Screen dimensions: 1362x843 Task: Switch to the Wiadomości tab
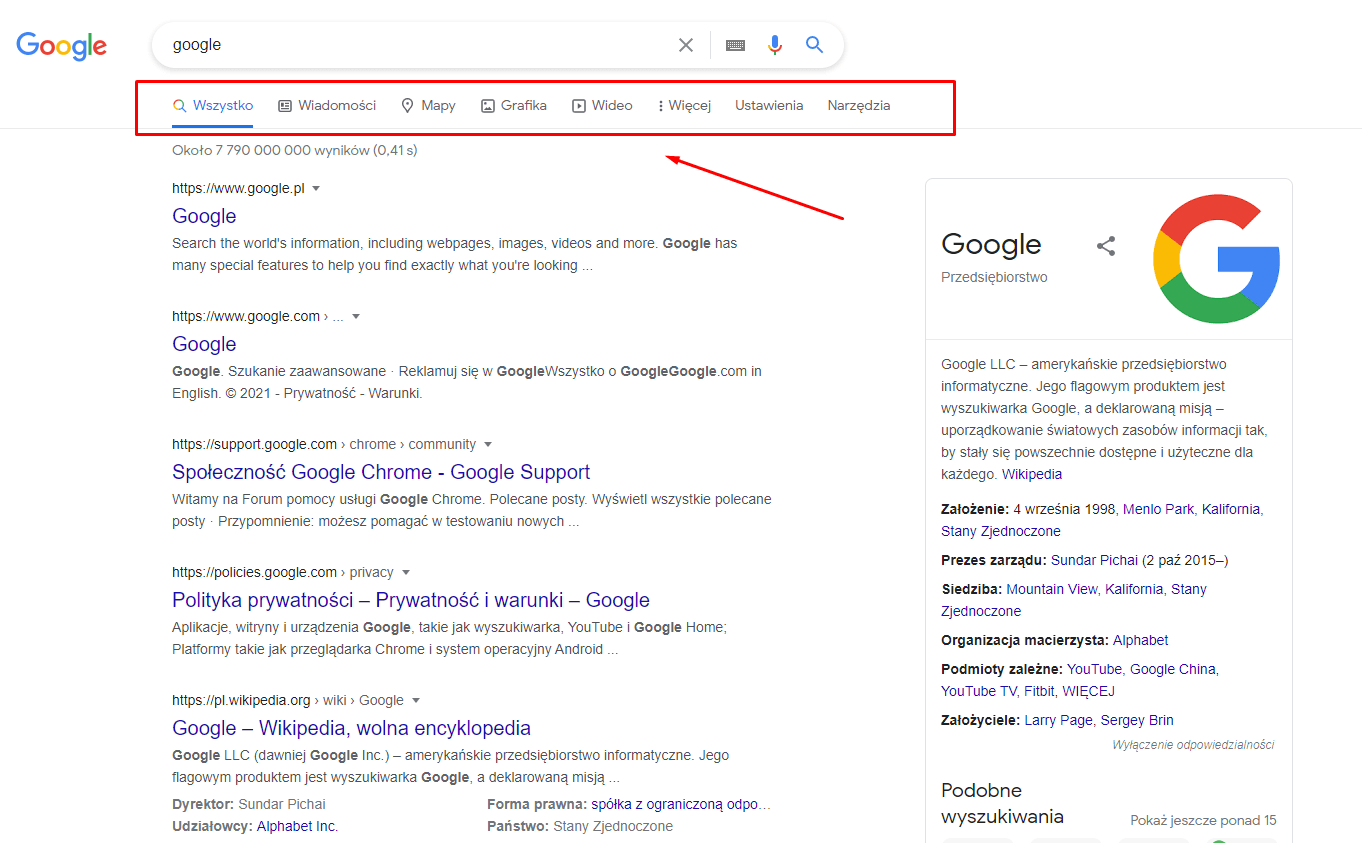pyautogui.click(x=327, y=105)
